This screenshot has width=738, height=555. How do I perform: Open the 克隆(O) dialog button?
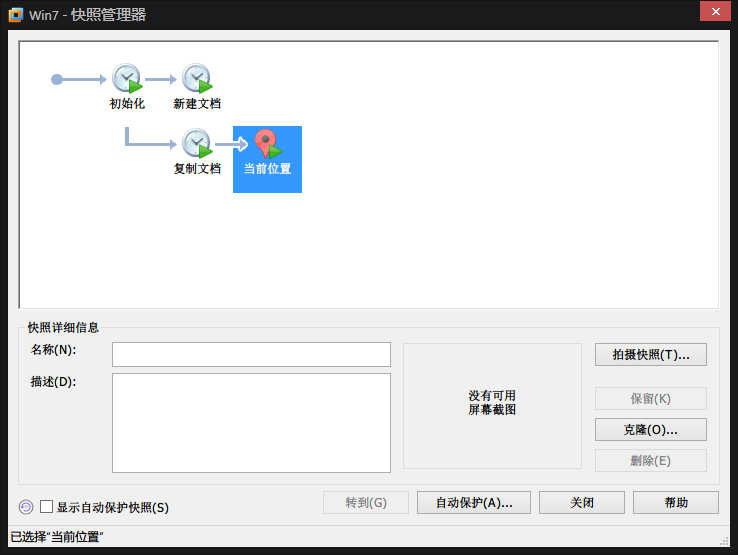coord(650,430)
